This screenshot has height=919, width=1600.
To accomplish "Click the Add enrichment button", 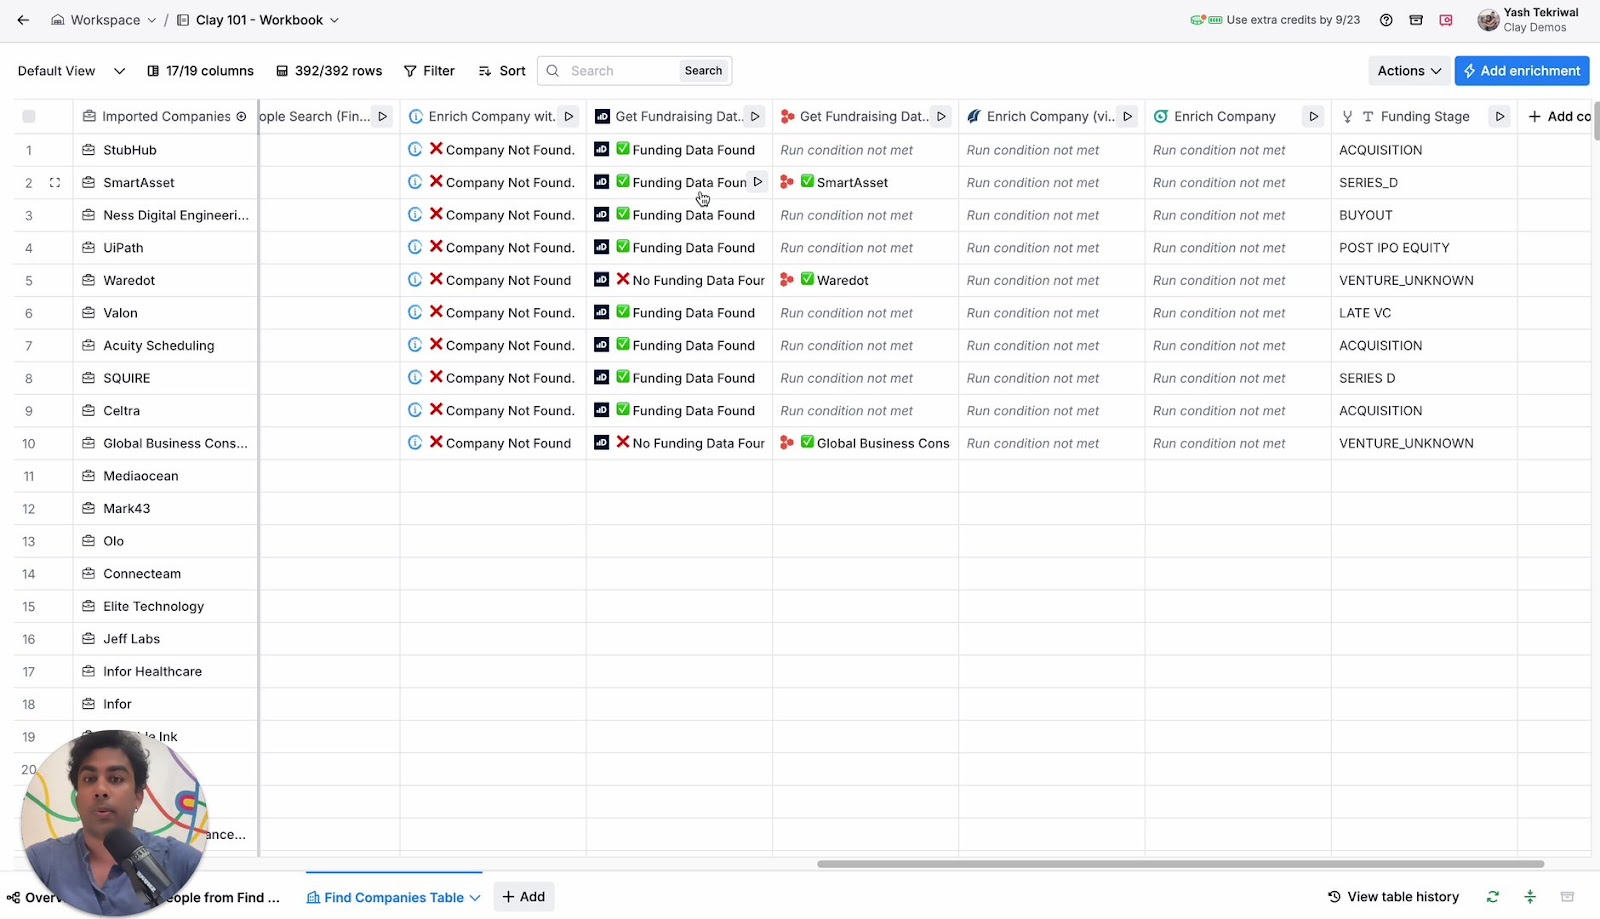I will tap(1522, 71).
